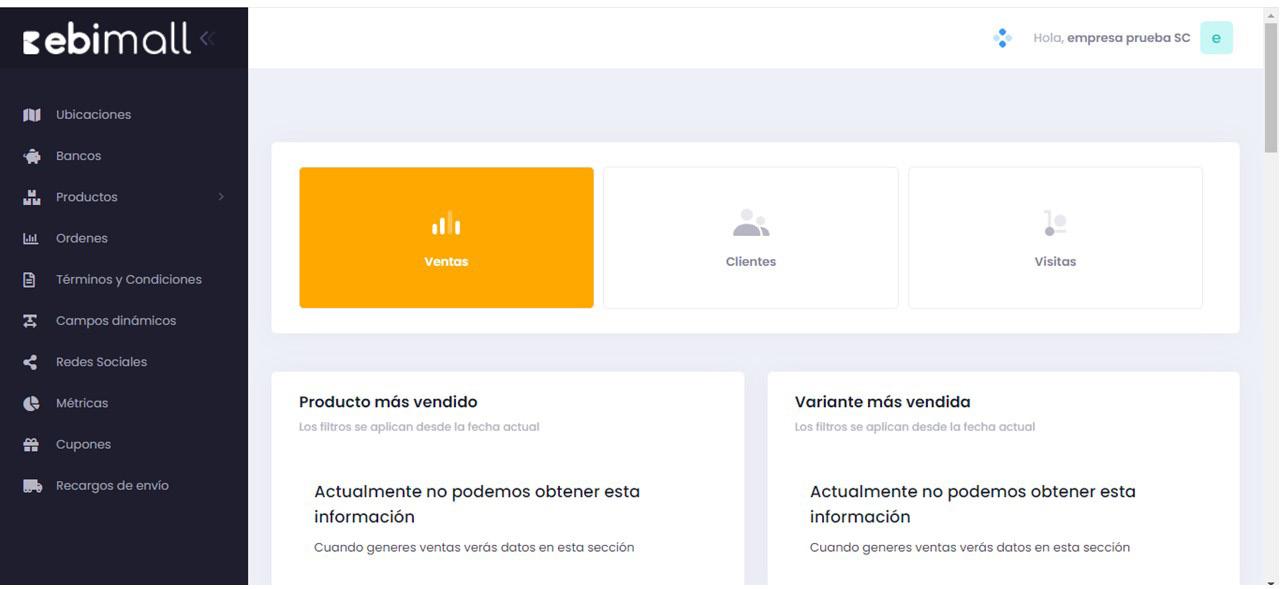Select the Ventas tab card

(446, 238)
